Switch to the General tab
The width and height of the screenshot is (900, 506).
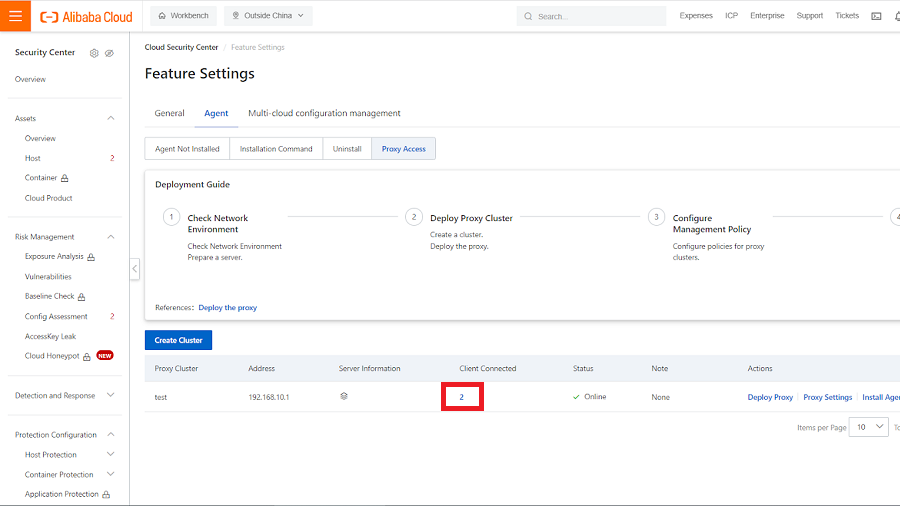[169, 113]
